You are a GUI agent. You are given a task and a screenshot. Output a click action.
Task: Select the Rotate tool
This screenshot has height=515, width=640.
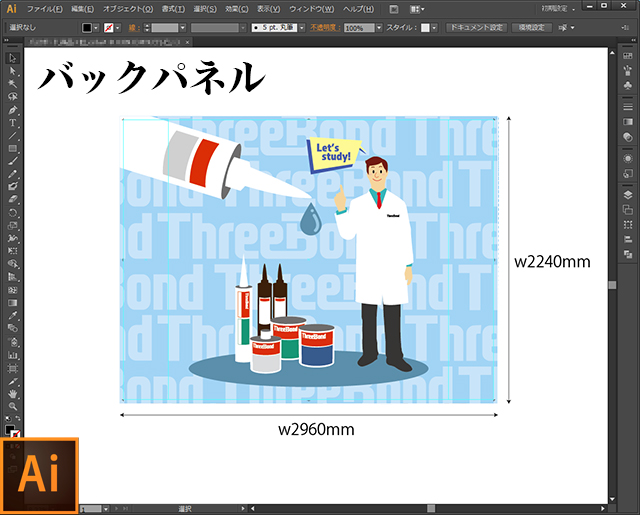tap(12, 213)
